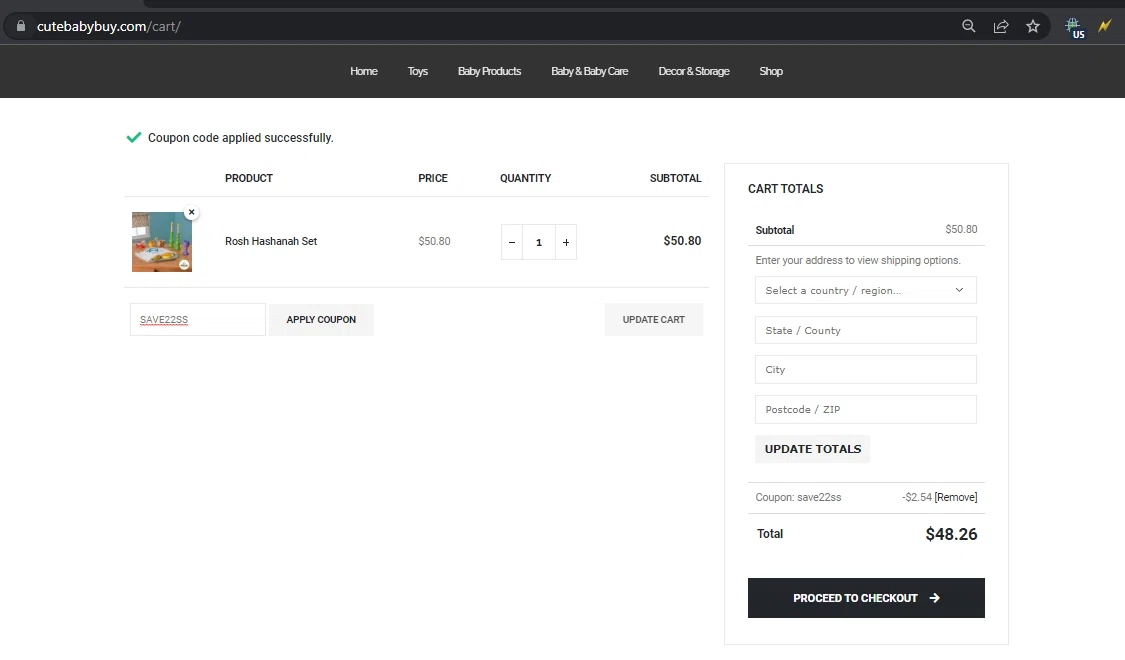1125x660 pixels.
Task: Open the US VPN extension icon
Action: (x=1075, y=28)
